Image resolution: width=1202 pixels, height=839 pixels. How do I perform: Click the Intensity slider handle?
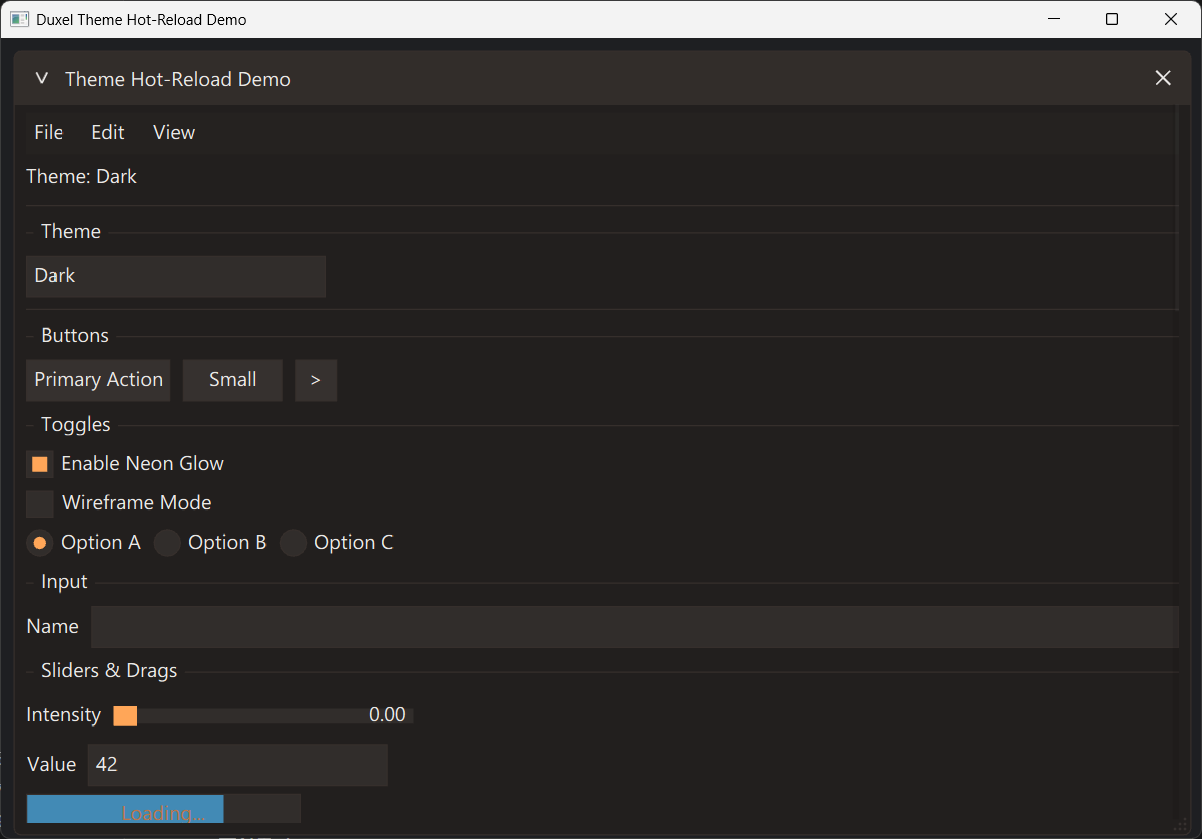point(125,716)
